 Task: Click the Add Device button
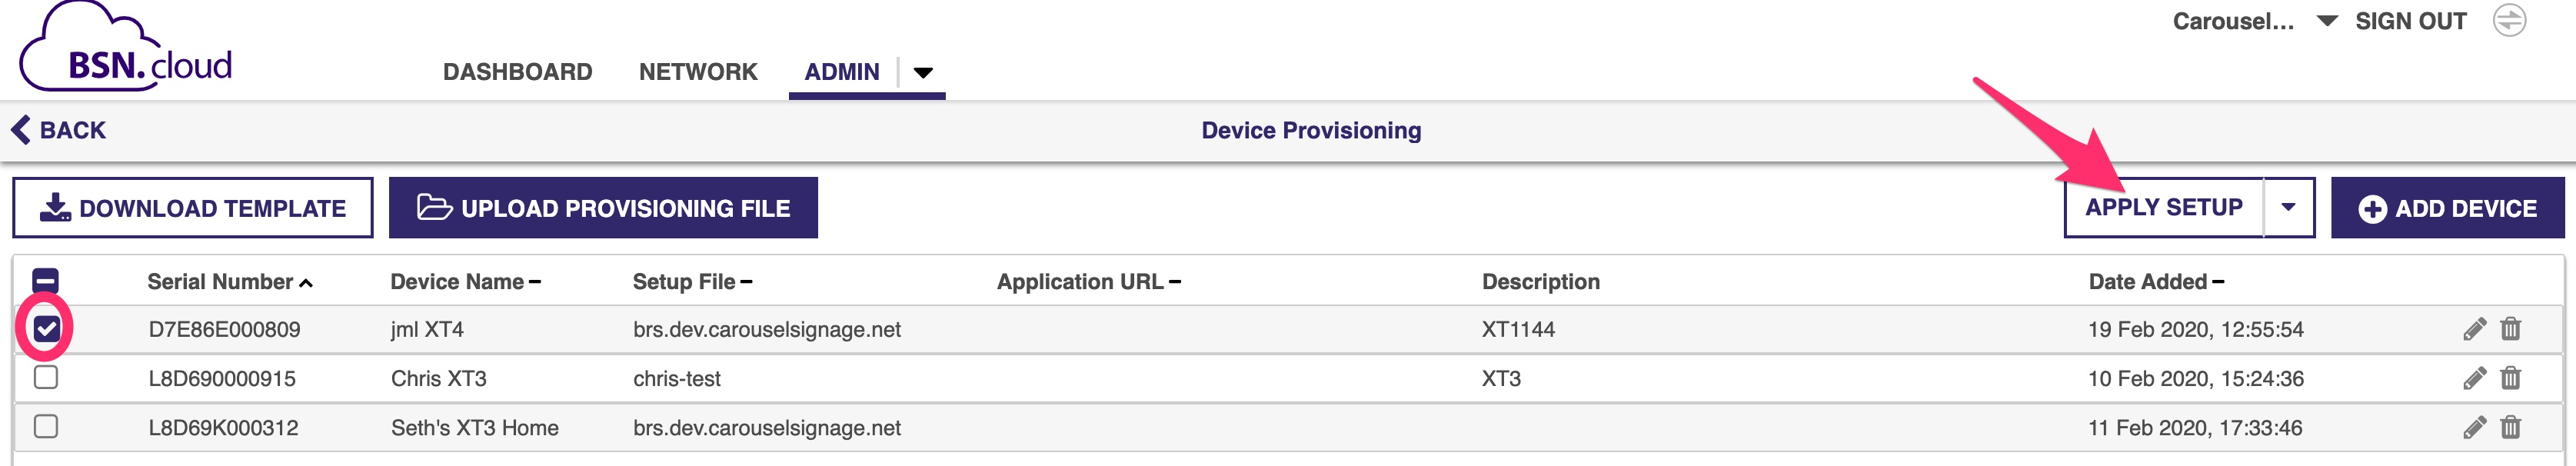[2447, 208]
